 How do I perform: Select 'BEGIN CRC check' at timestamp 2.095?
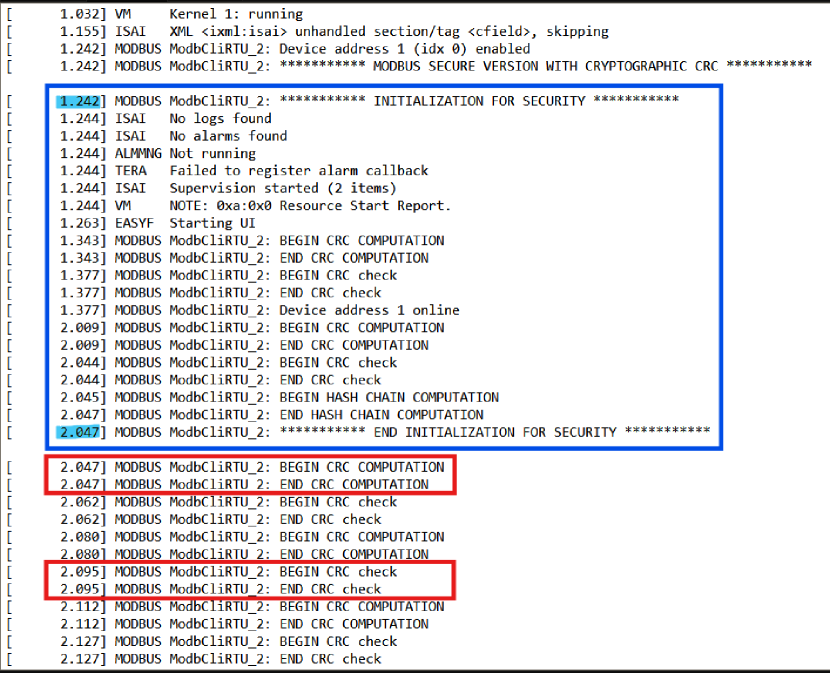(x=338, y=572)
